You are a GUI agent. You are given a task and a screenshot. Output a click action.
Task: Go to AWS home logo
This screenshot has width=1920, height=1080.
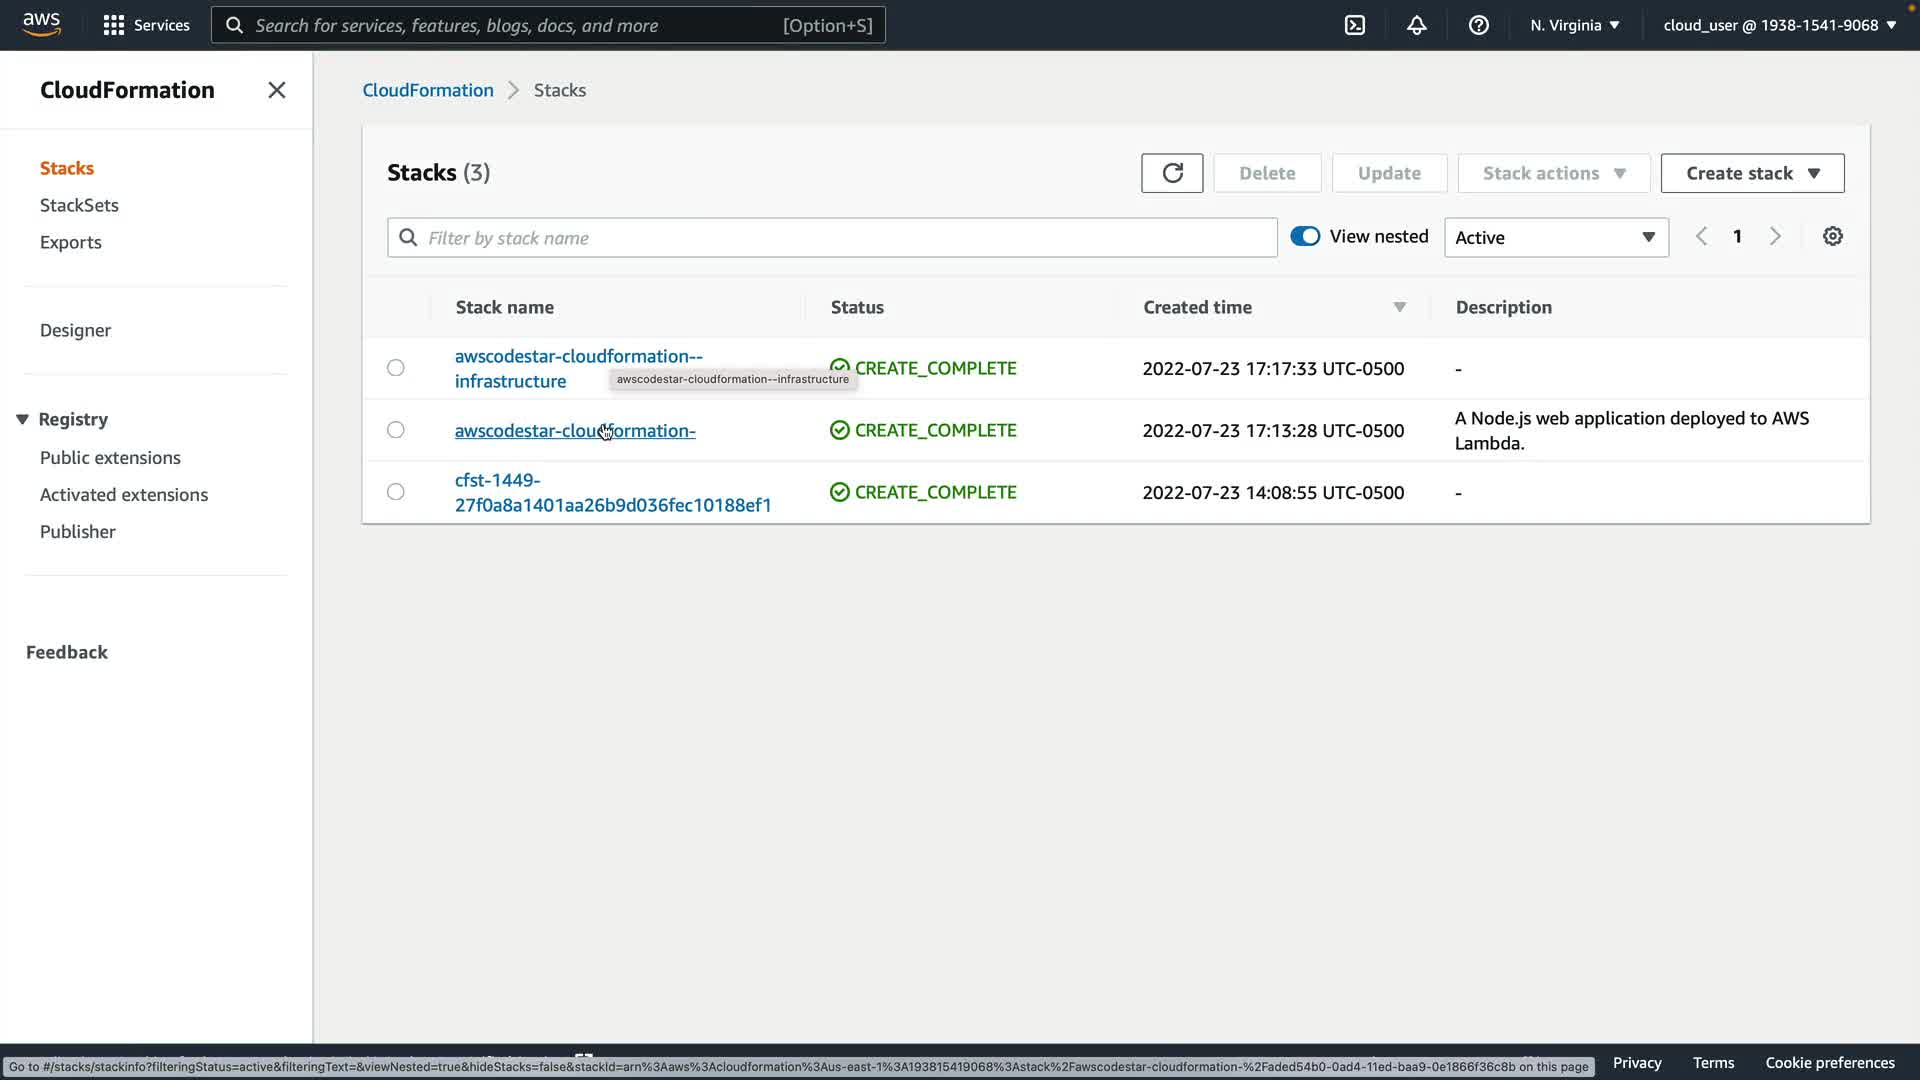point(42,24)
